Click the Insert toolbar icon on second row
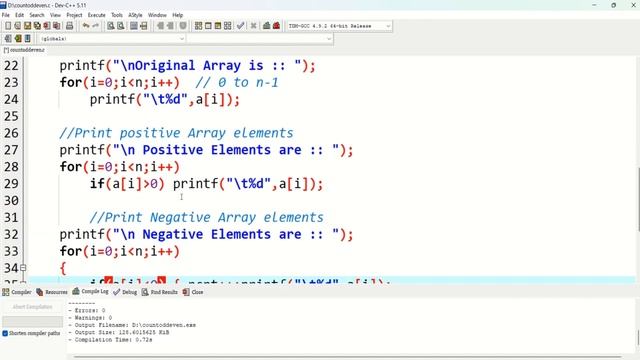Screen dimensions: 640x360 point(8,38)
